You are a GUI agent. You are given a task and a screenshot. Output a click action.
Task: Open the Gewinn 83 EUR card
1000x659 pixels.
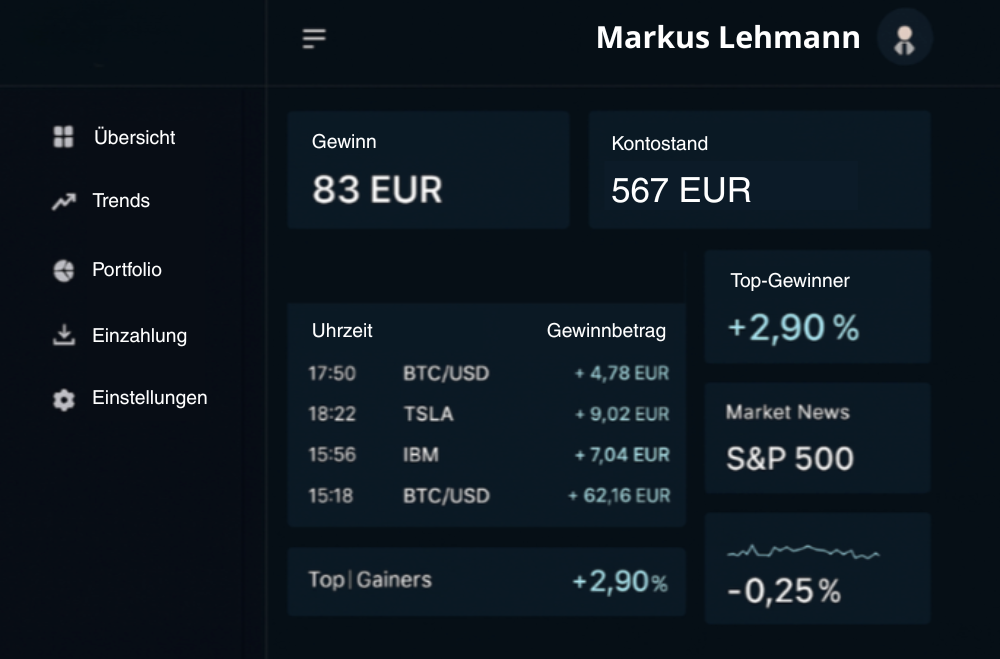click(x=428, y=170)
